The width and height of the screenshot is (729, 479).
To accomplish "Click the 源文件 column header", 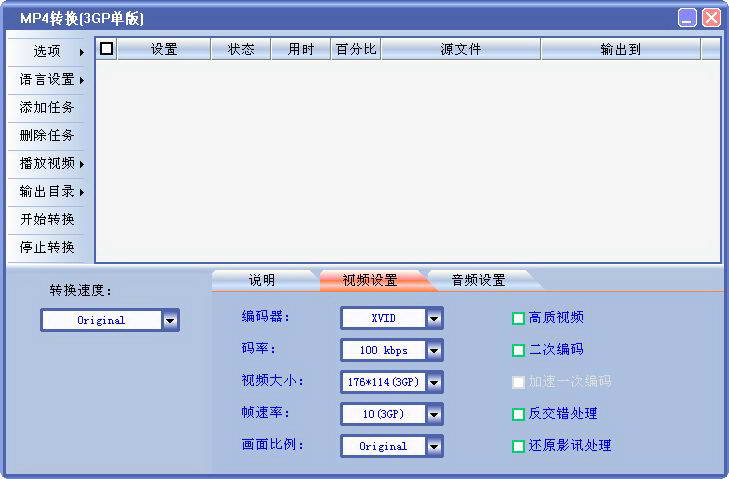I will tap(461, 49).
